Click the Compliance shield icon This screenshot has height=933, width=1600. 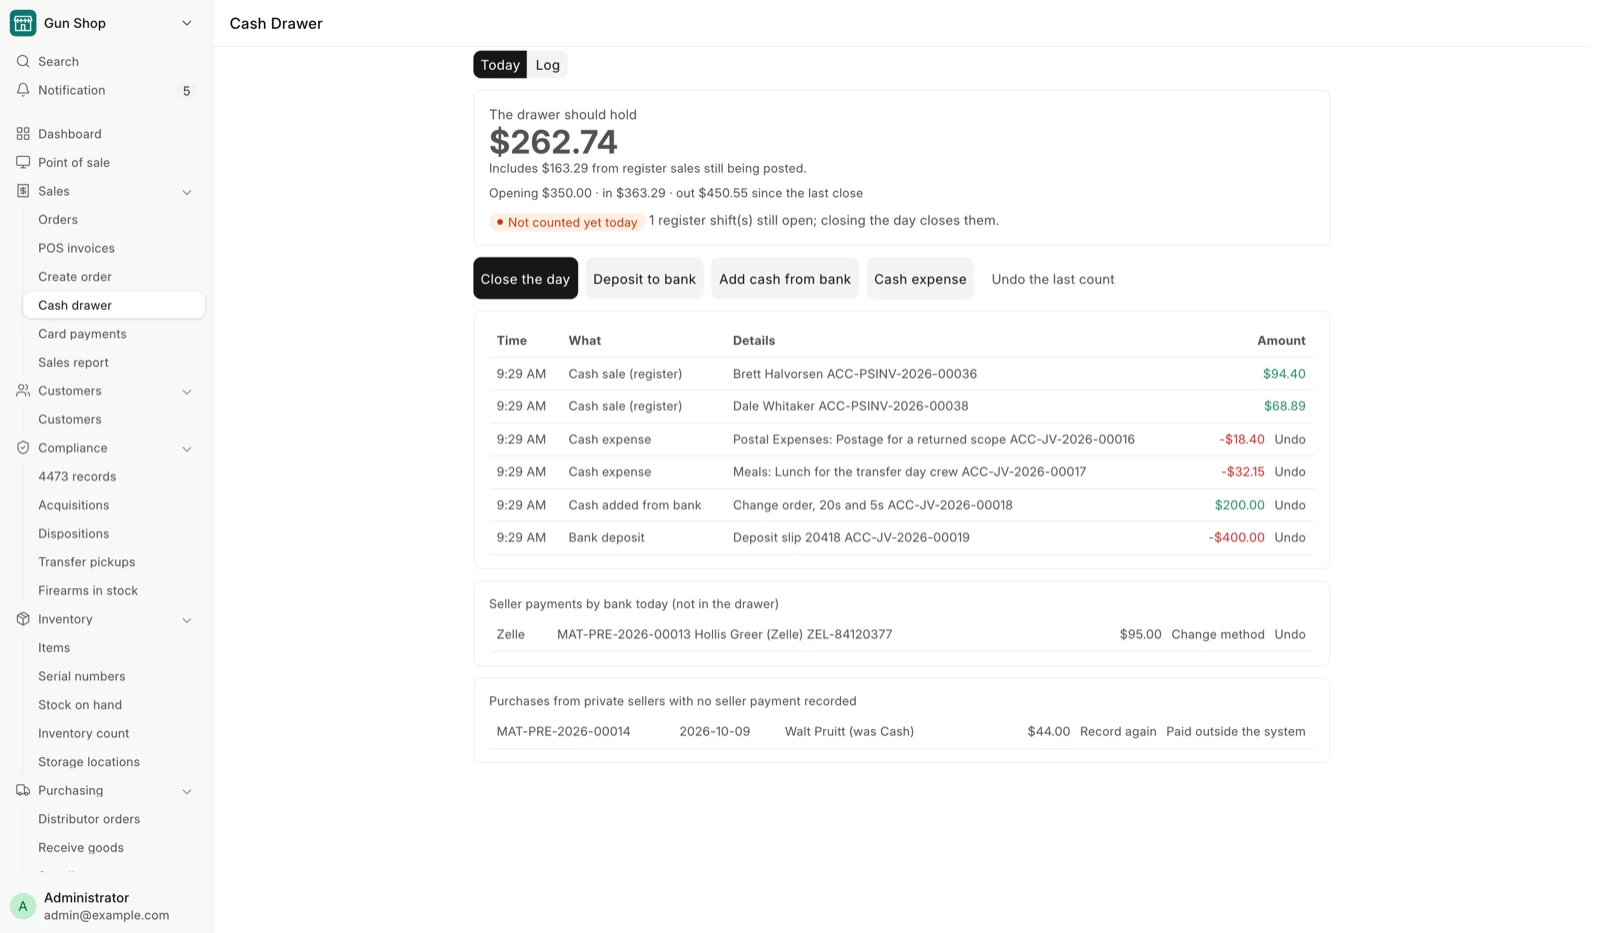coord(23,448)
